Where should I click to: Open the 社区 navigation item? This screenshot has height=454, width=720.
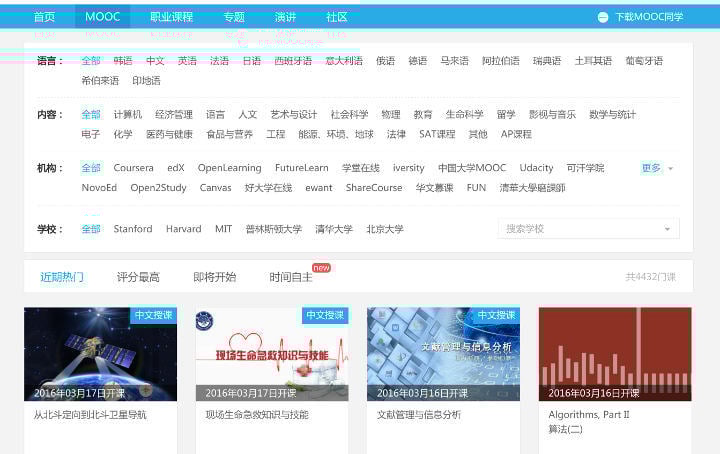click(x=337, y=17)
